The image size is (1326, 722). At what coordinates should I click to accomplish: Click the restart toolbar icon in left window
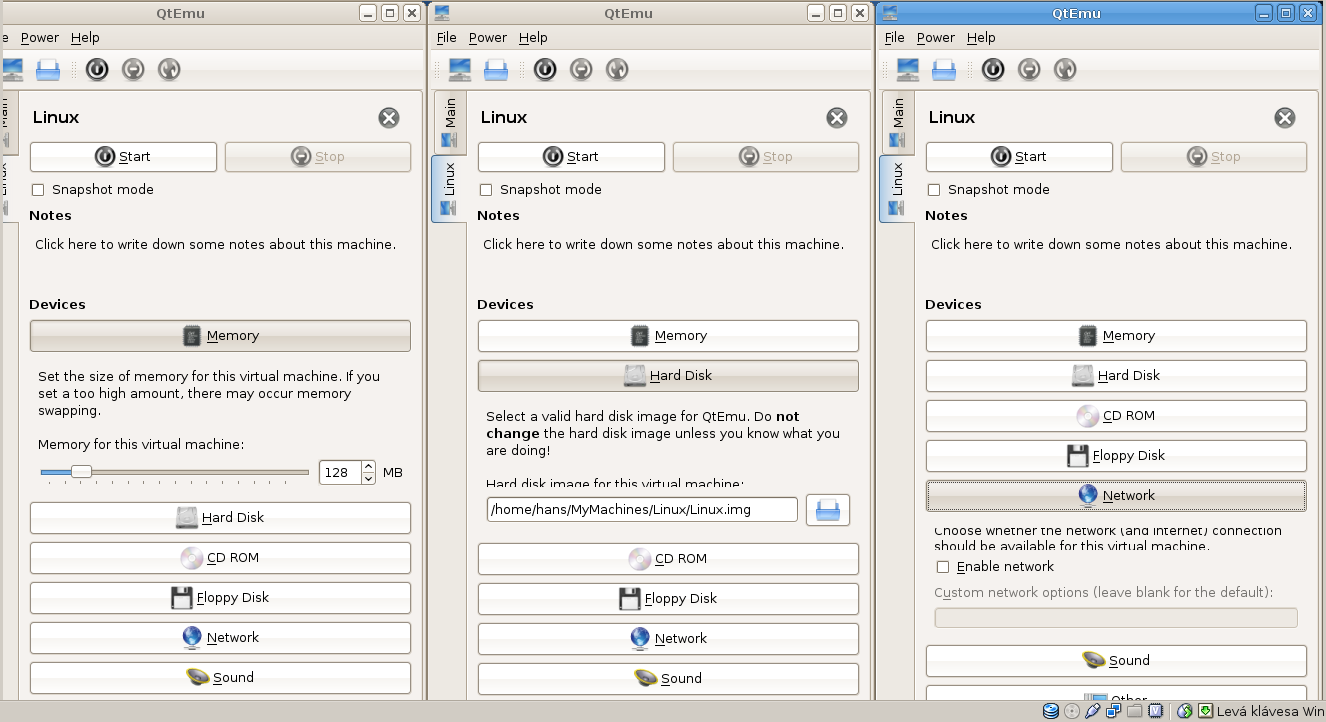(169, 69)
